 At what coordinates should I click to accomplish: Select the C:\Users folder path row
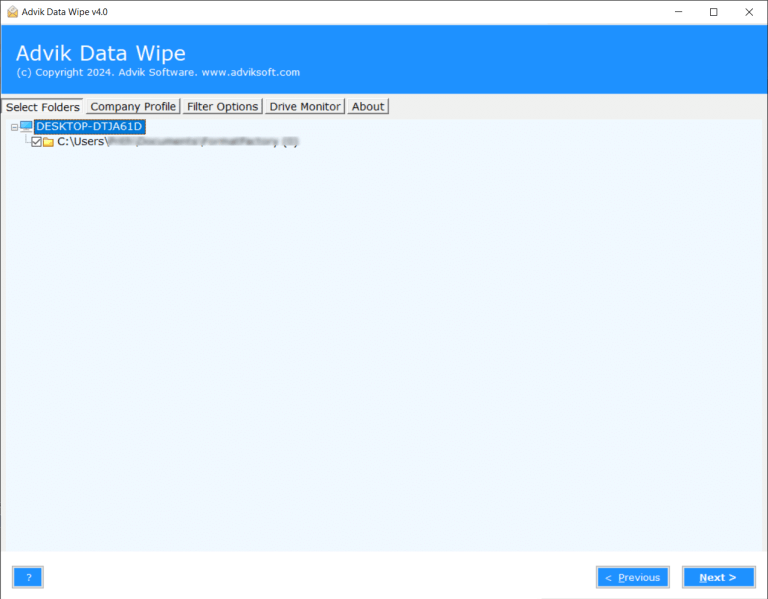point(177,142)
